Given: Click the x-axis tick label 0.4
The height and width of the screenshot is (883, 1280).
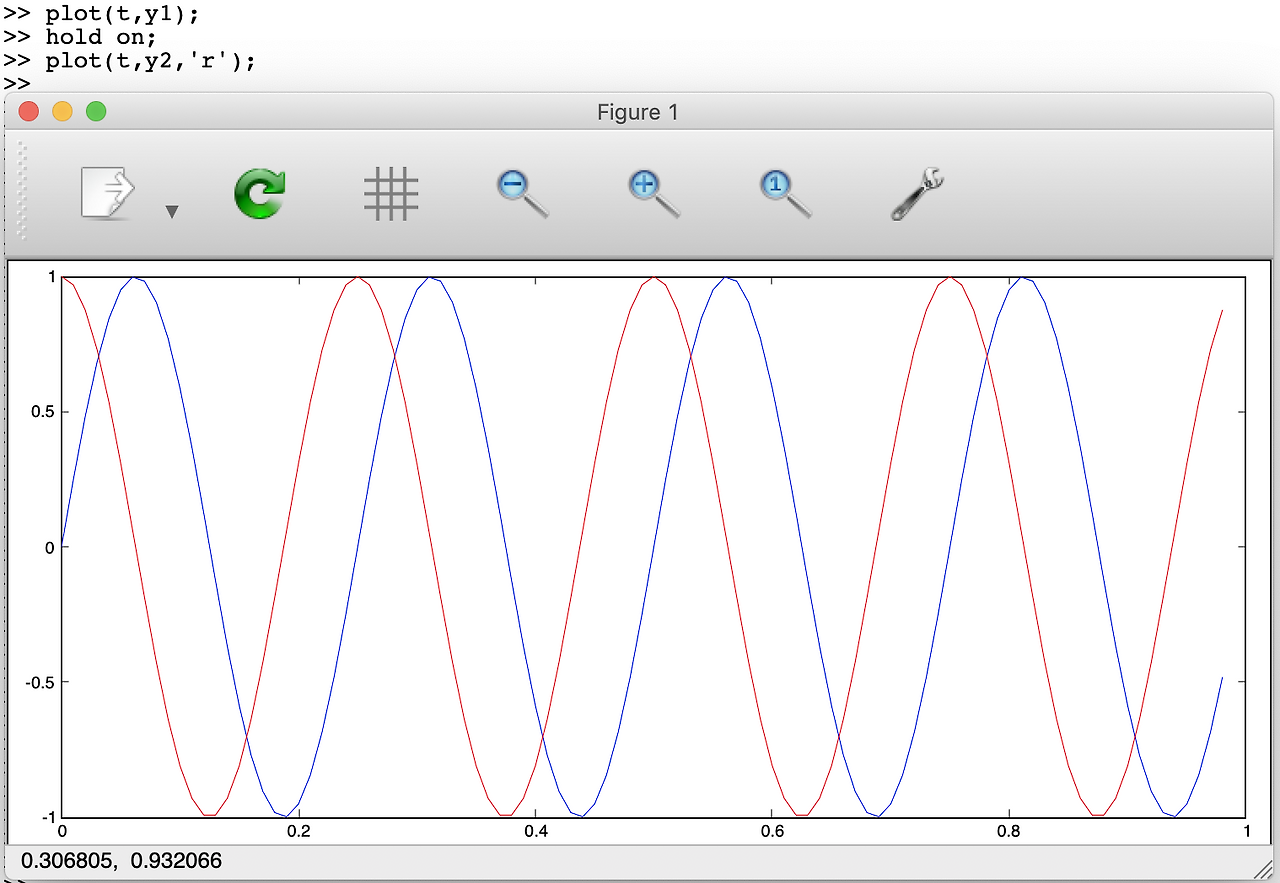Looking at the screenshot, I should click(x=537, y=830).
